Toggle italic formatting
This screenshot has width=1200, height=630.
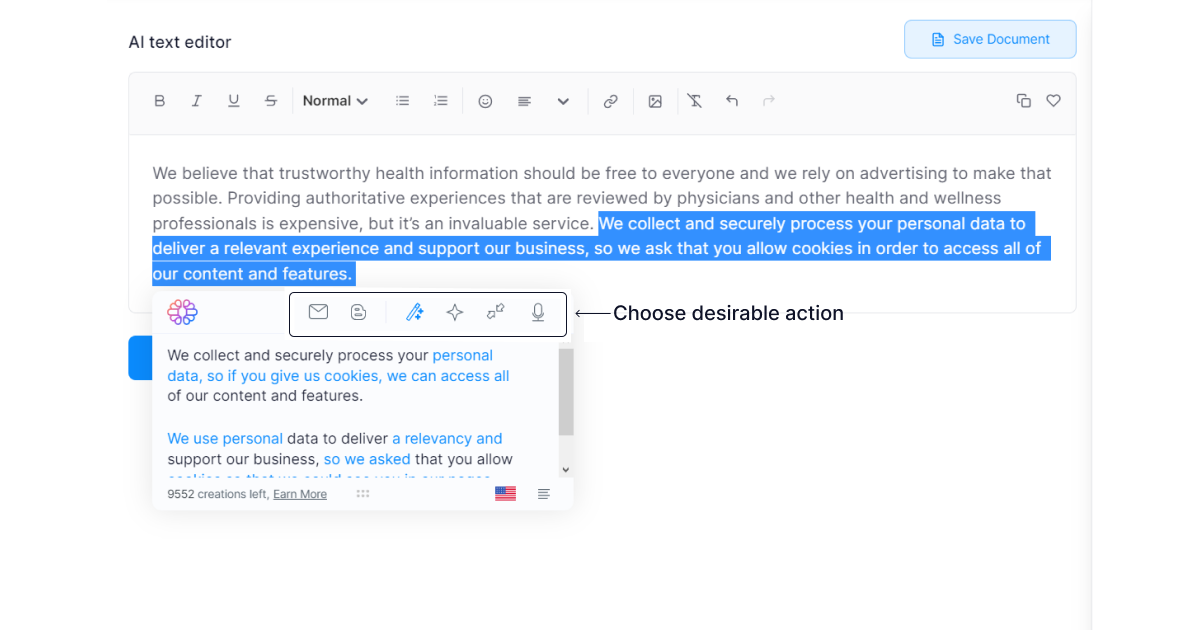tap(197, 101)
